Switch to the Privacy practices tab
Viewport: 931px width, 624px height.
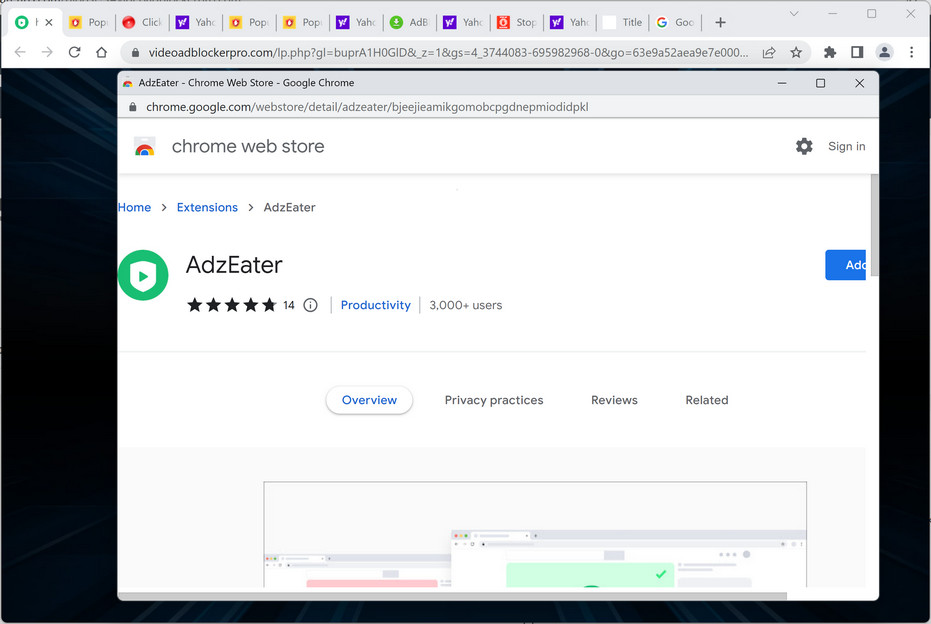(493, 400)
